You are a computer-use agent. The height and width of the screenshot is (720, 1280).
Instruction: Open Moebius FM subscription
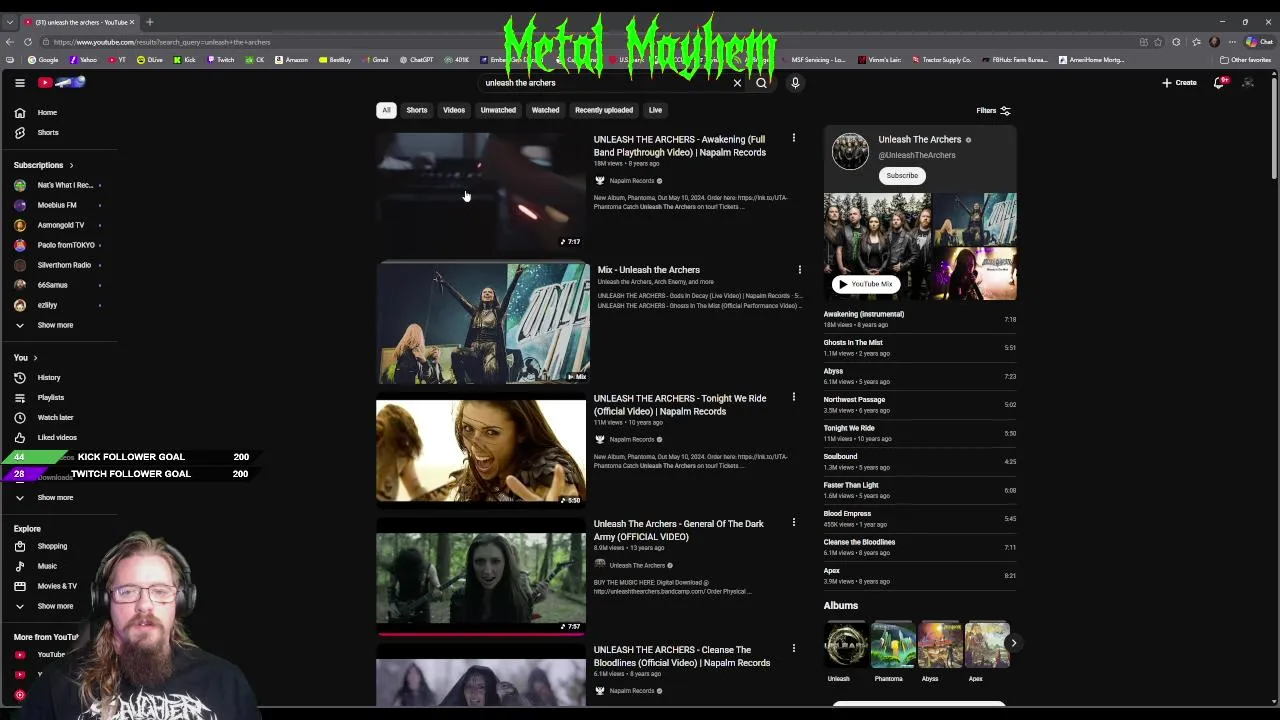(x=57, y=205)
